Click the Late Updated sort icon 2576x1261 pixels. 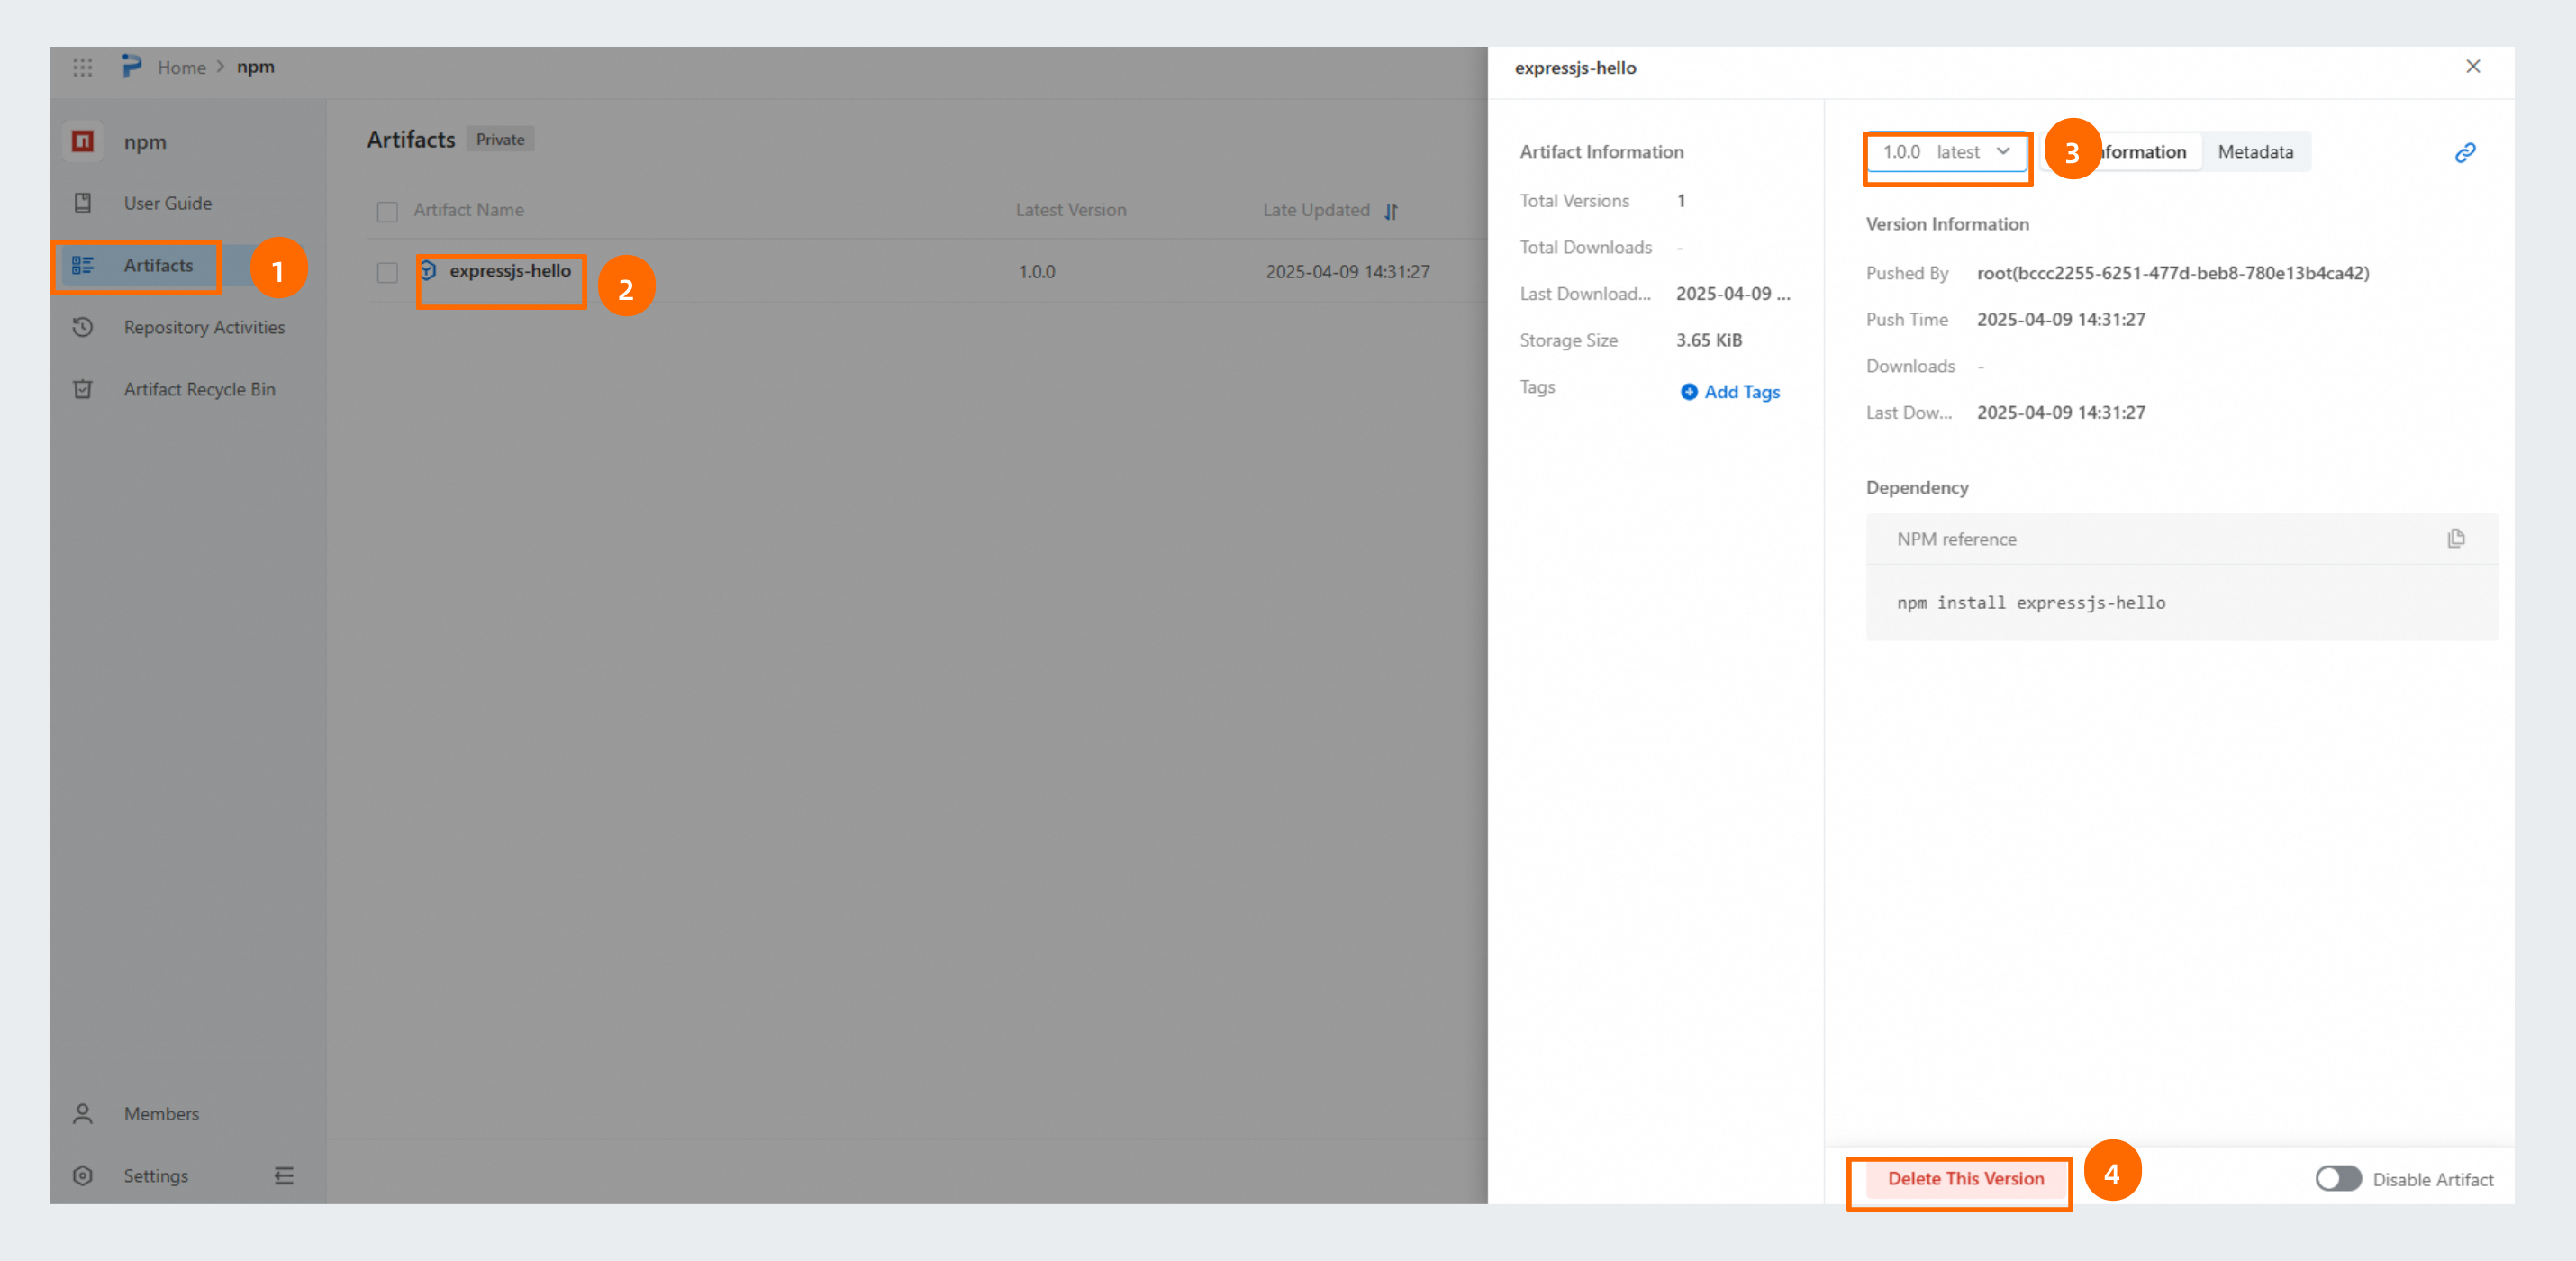(1391, 211)
